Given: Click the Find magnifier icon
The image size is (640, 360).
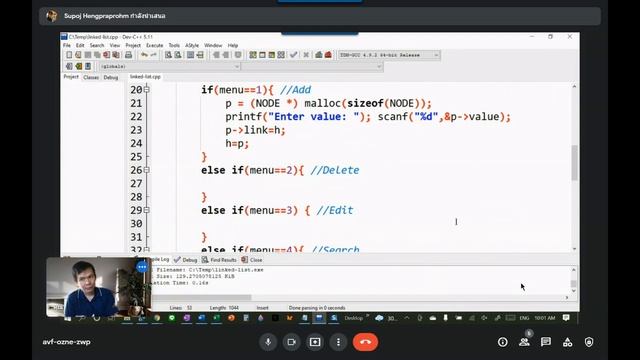Looking at the screenshot, I should [168, 55].
